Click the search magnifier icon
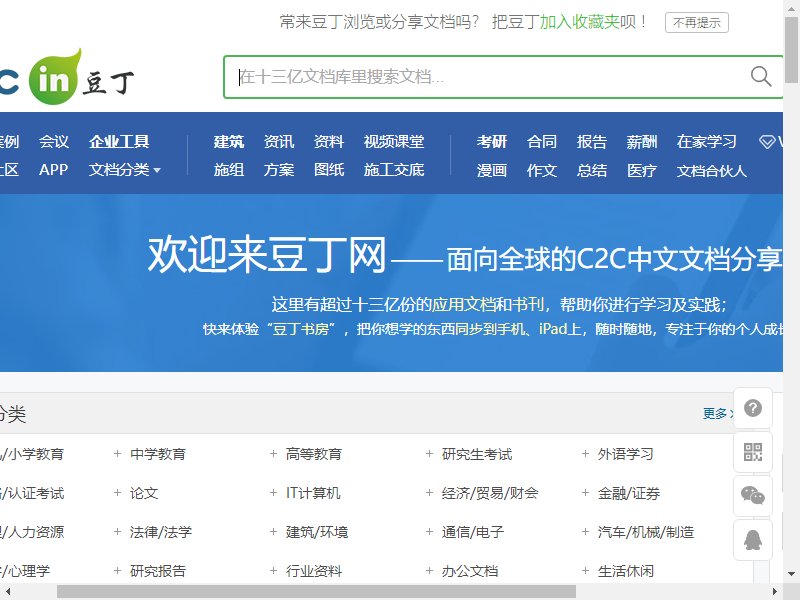Image resolution: width=800 pixels, height=600 pixels. [x=761, y=77]
